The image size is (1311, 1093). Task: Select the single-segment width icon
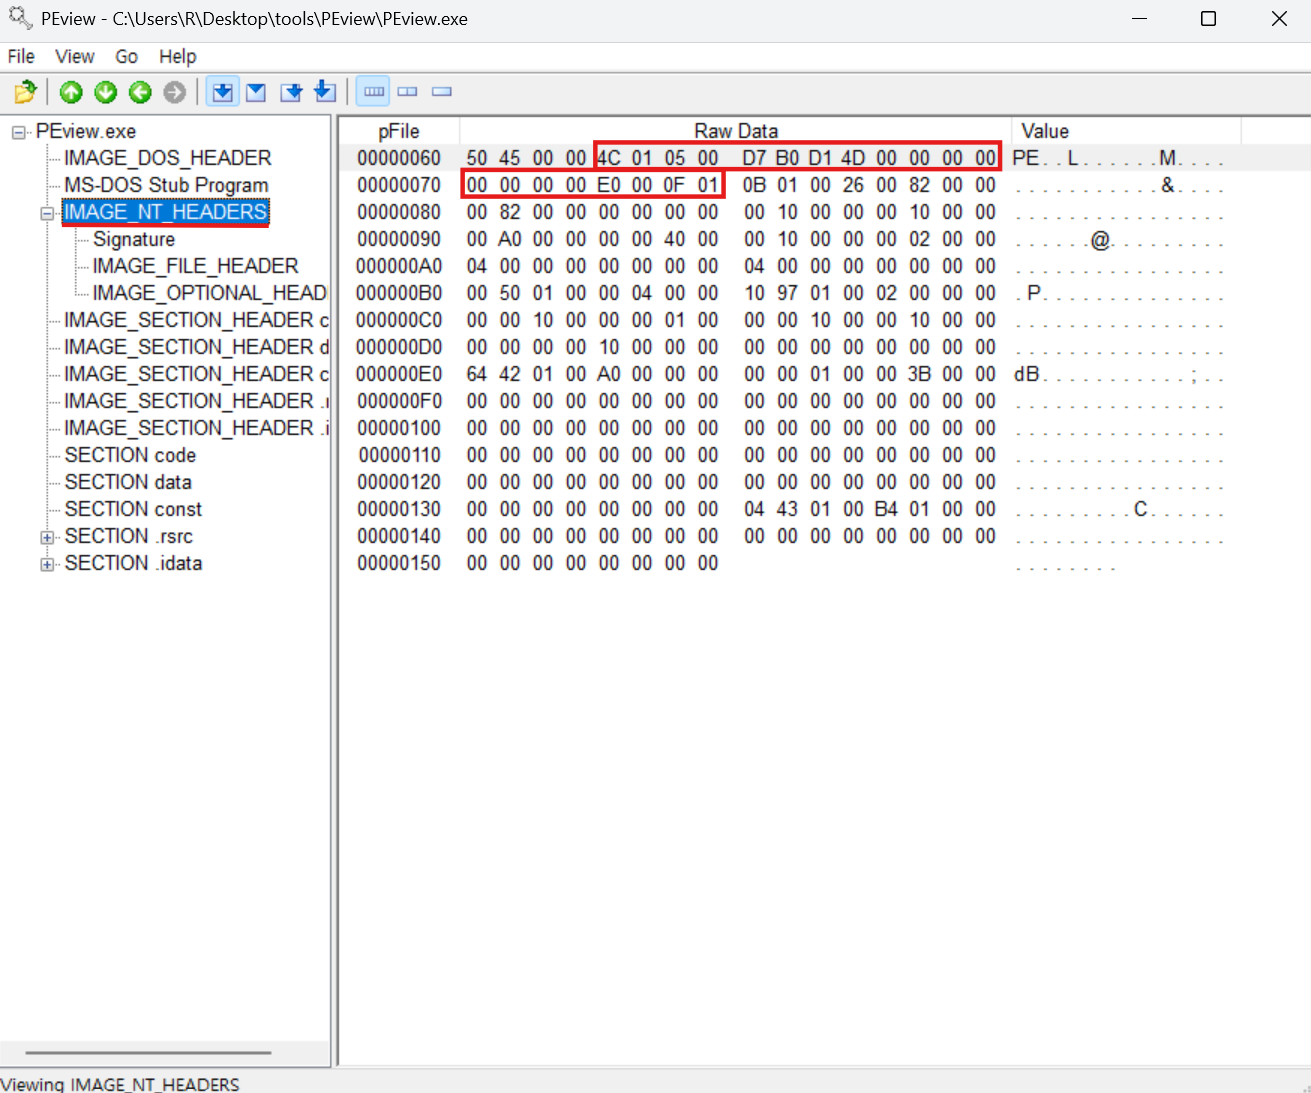pyautogui.click(x=442, y=92)
